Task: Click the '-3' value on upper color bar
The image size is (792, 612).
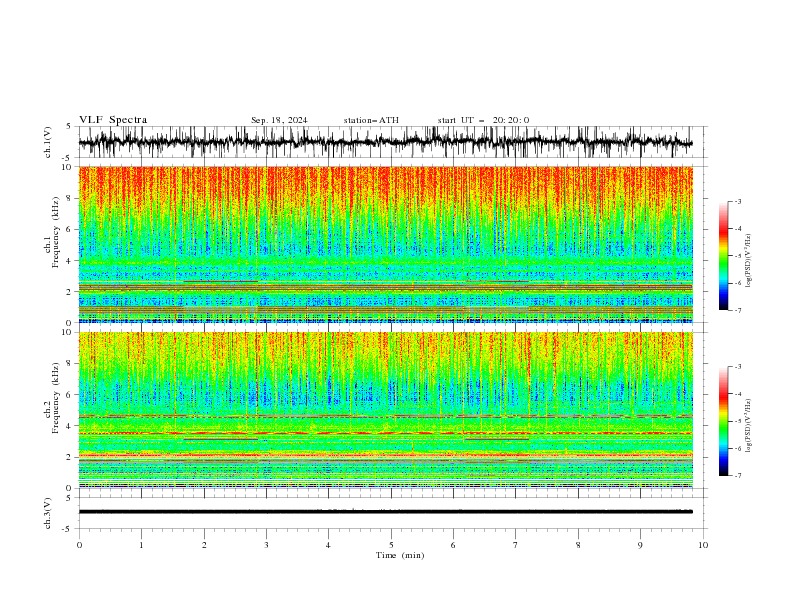Action: 738,201
